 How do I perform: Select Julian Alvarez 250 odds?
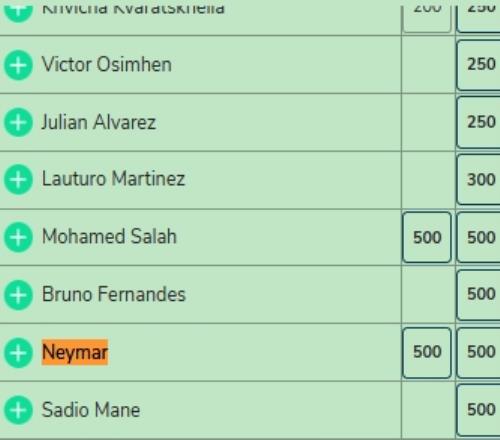pos(478,122)
